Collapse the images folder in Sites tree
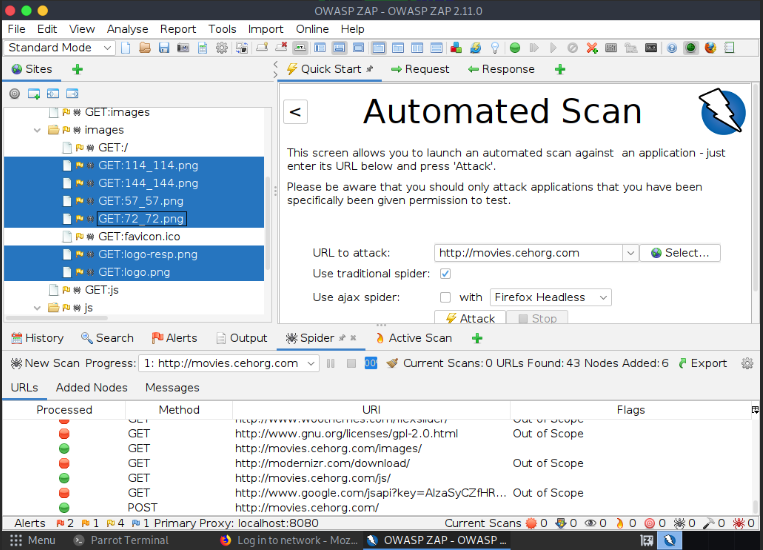The width and height of the screenshot is (763, 550). tap(39, 130)
